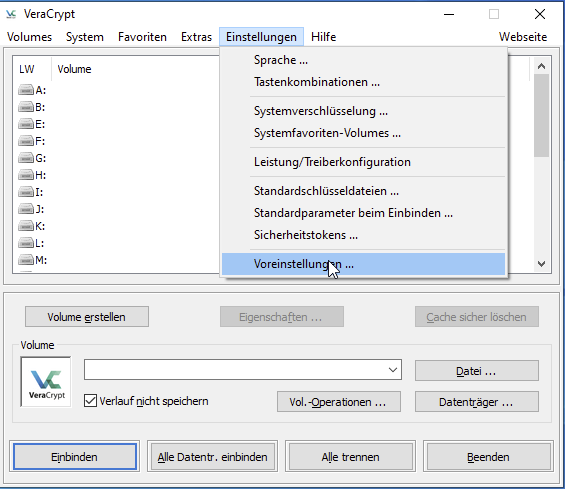Click into the volume path input field
Image resolution: width=565 pixels, height=489 pixels.
coord(235,370)
